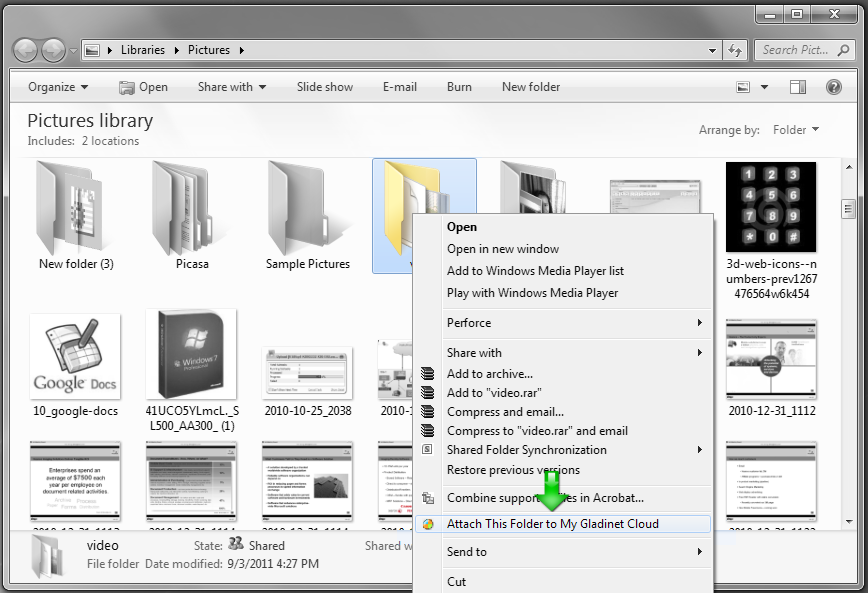
Task: Click the Acrobat combine files icon
Action: click(427, 498)
